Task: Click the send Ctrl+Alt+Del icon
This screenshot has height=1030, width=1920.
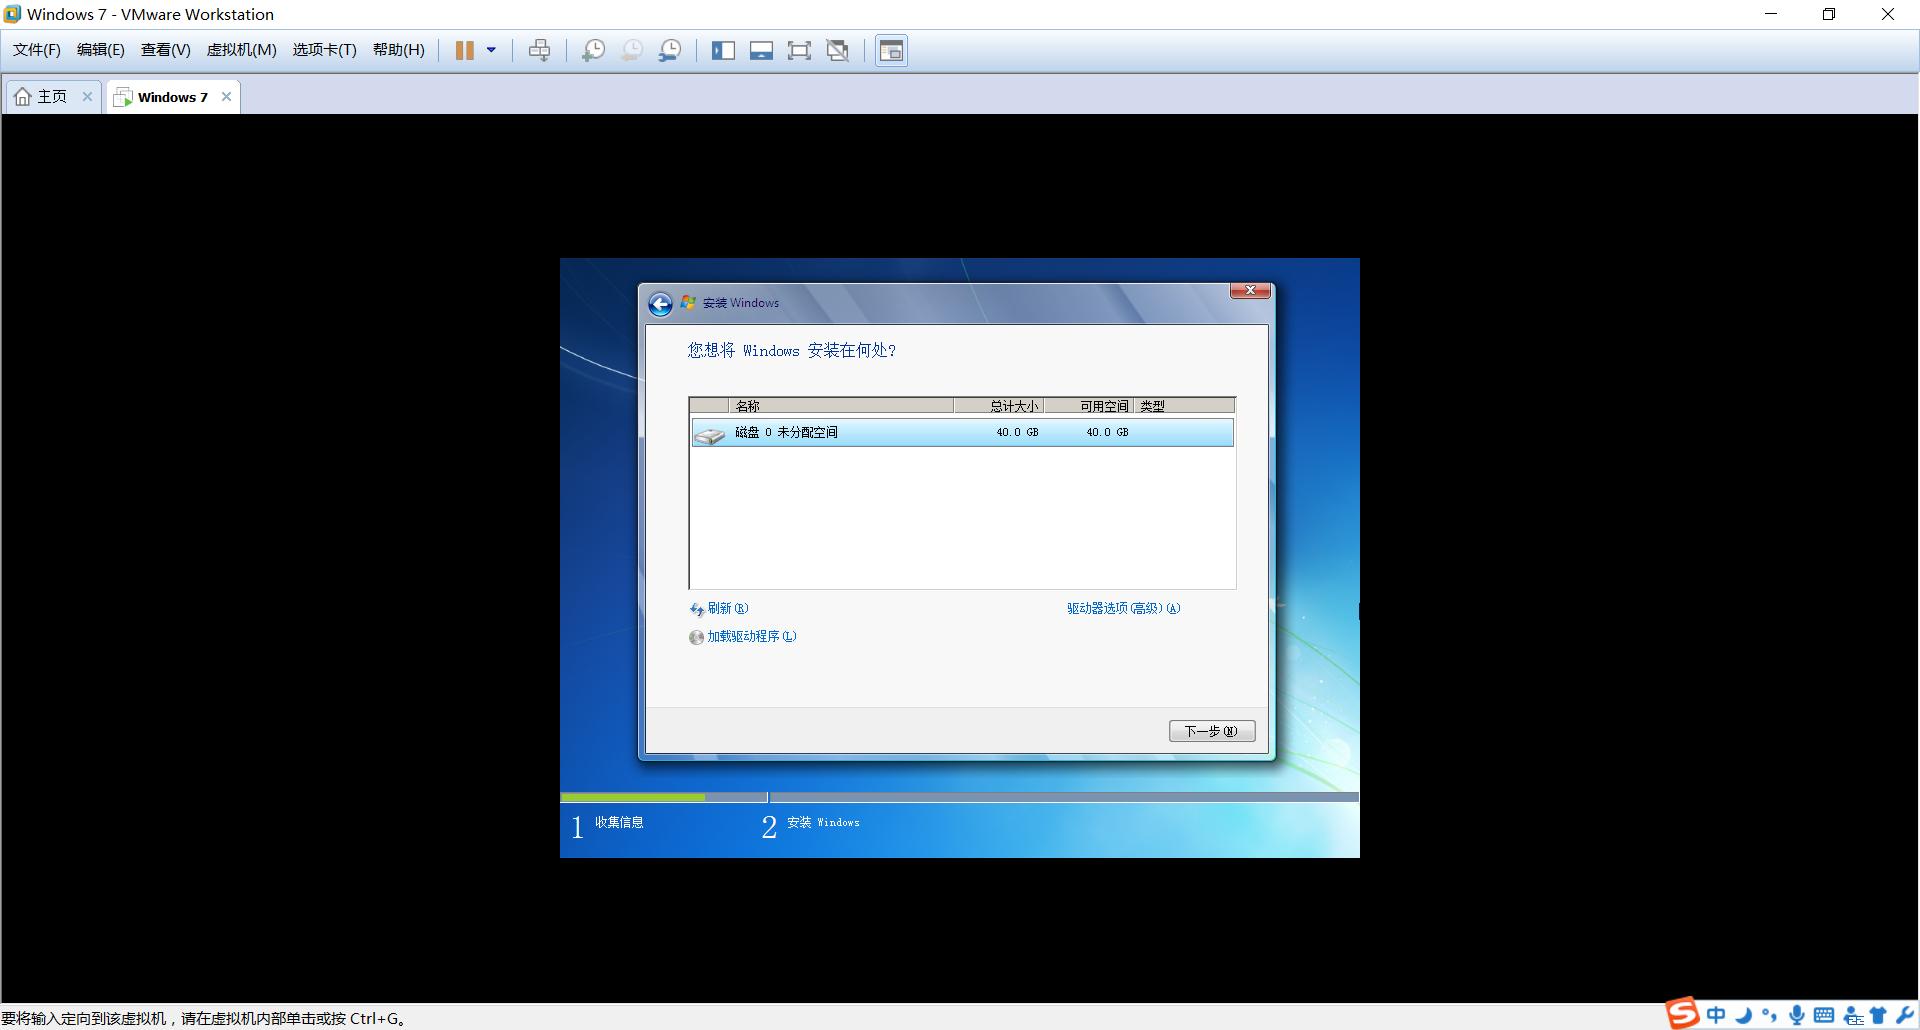Action: (x=539, y=50)
